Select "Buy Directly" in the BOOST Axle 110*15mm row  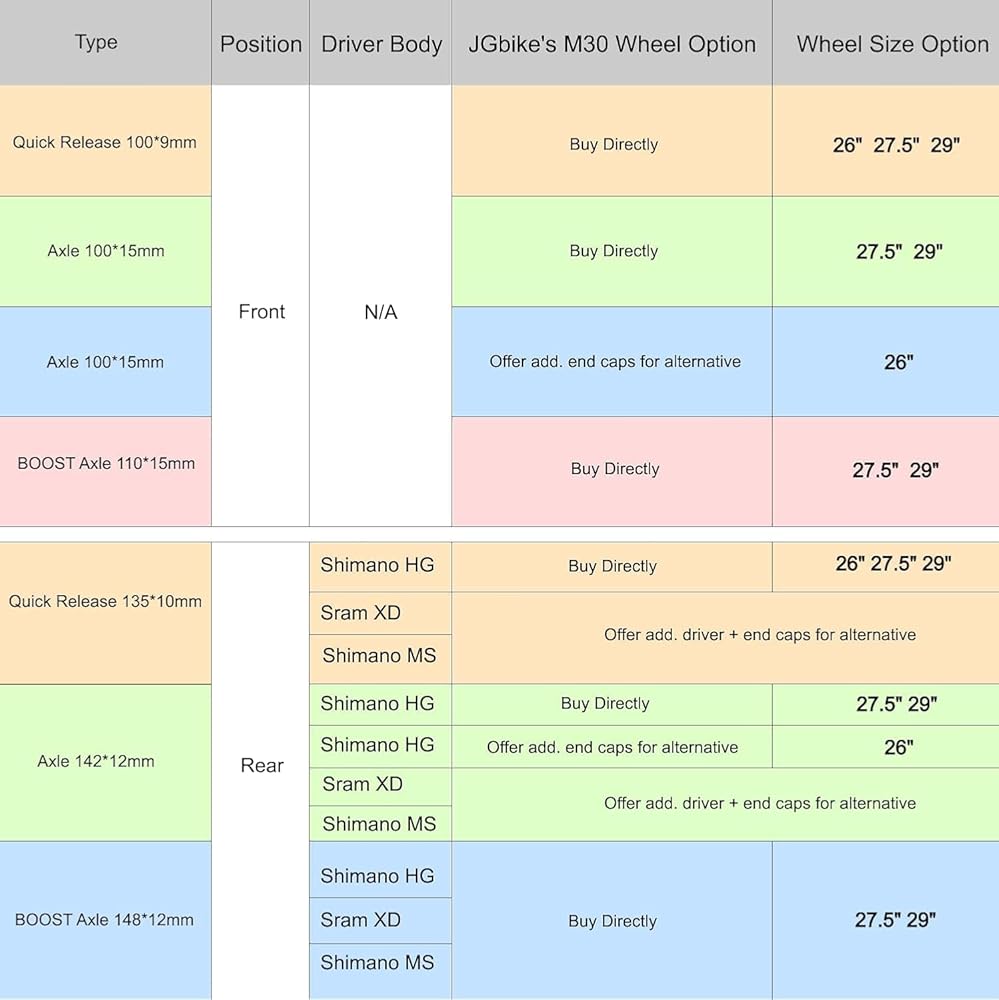point(614,469)
